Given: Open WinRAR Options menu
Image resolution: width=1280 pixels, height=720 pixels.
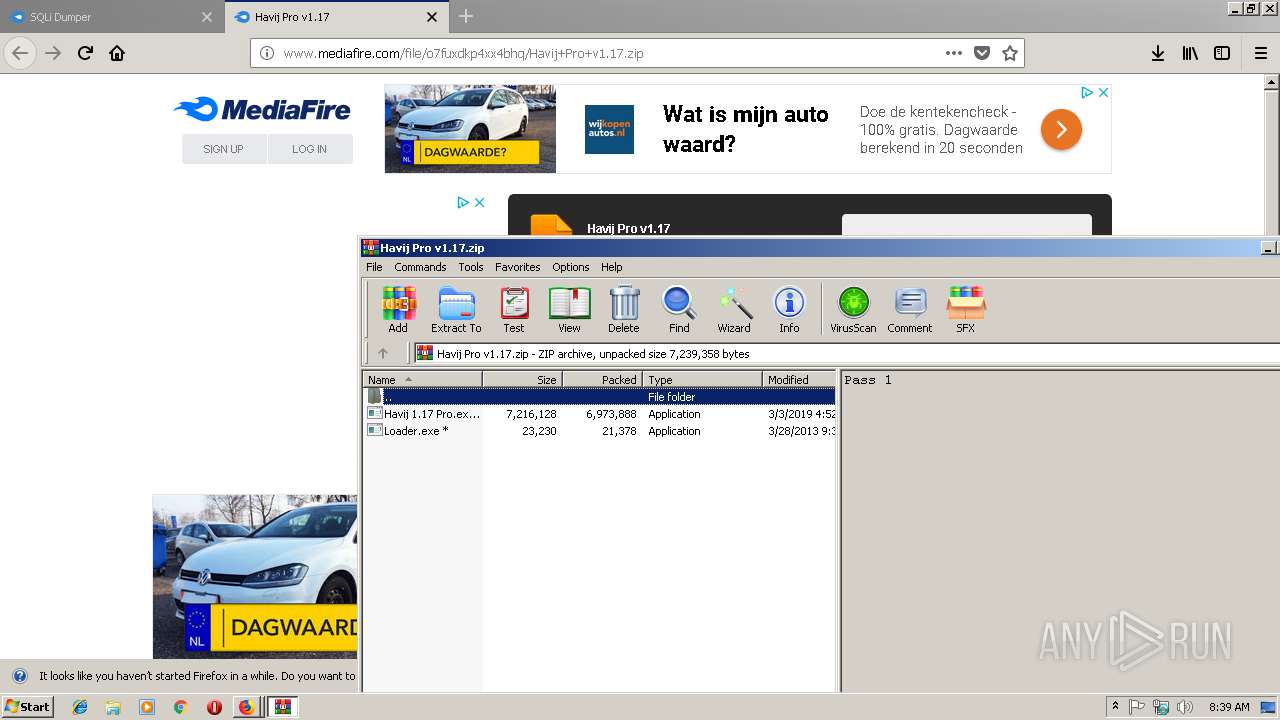Looking at the screenshot, I should pos(571,267).
